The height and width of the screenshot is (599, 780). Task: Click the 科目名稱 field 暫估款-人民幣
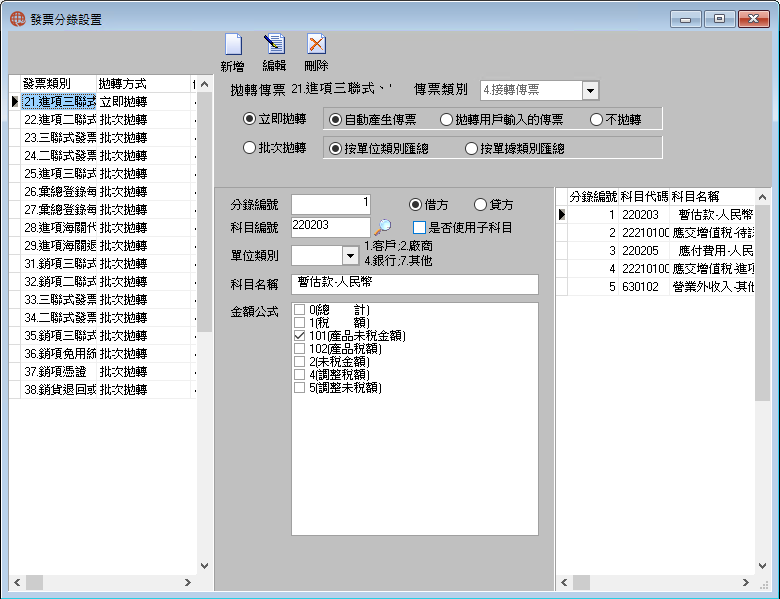coord(414,284)
